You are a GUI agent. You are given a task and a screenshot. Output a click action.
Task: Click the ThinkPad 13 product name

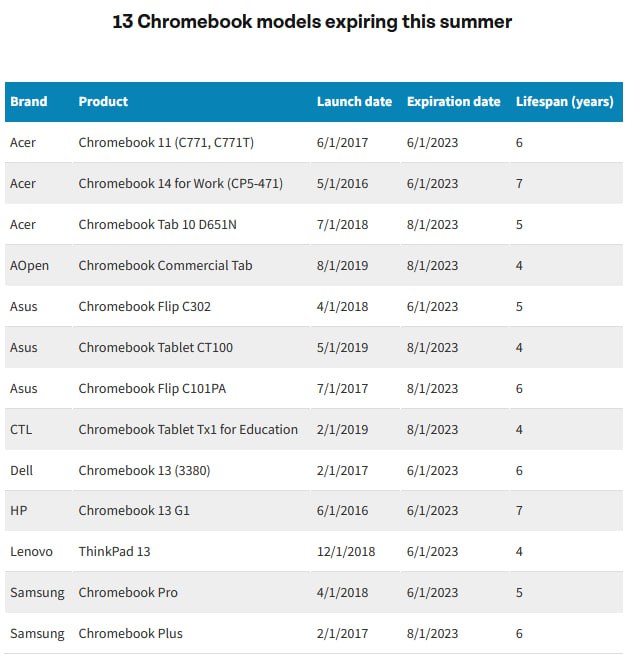pos(114,552)
